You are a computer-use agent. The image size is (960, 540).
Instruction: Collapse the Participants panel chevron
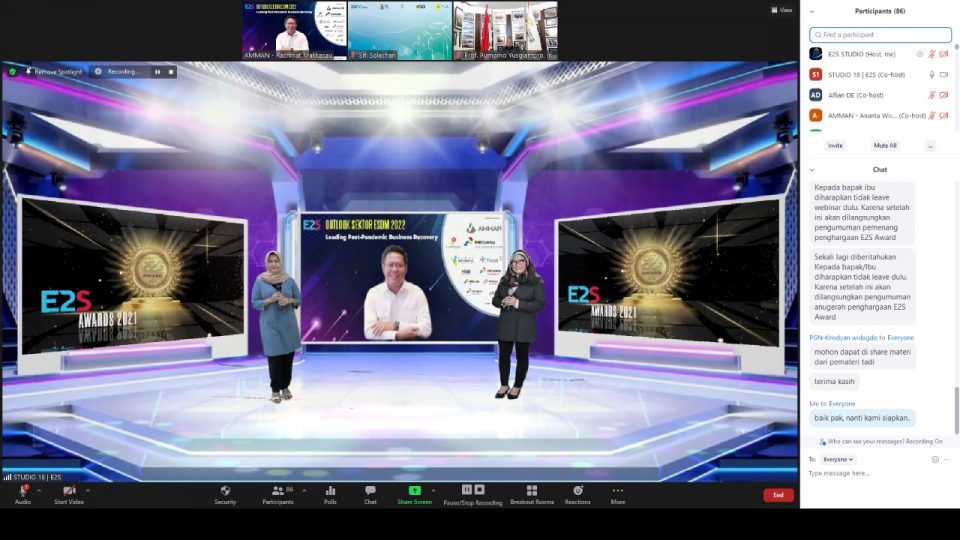[811, 11]
